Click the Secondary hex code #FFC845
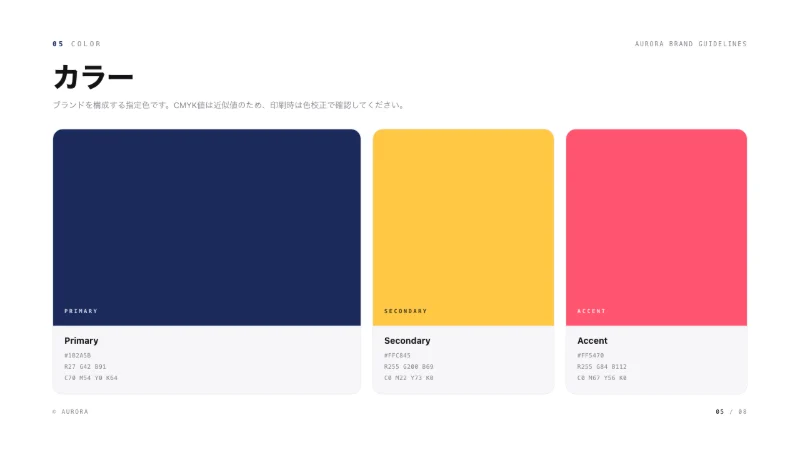Viewport: 800px width, 450px height. tap(397, 356)
